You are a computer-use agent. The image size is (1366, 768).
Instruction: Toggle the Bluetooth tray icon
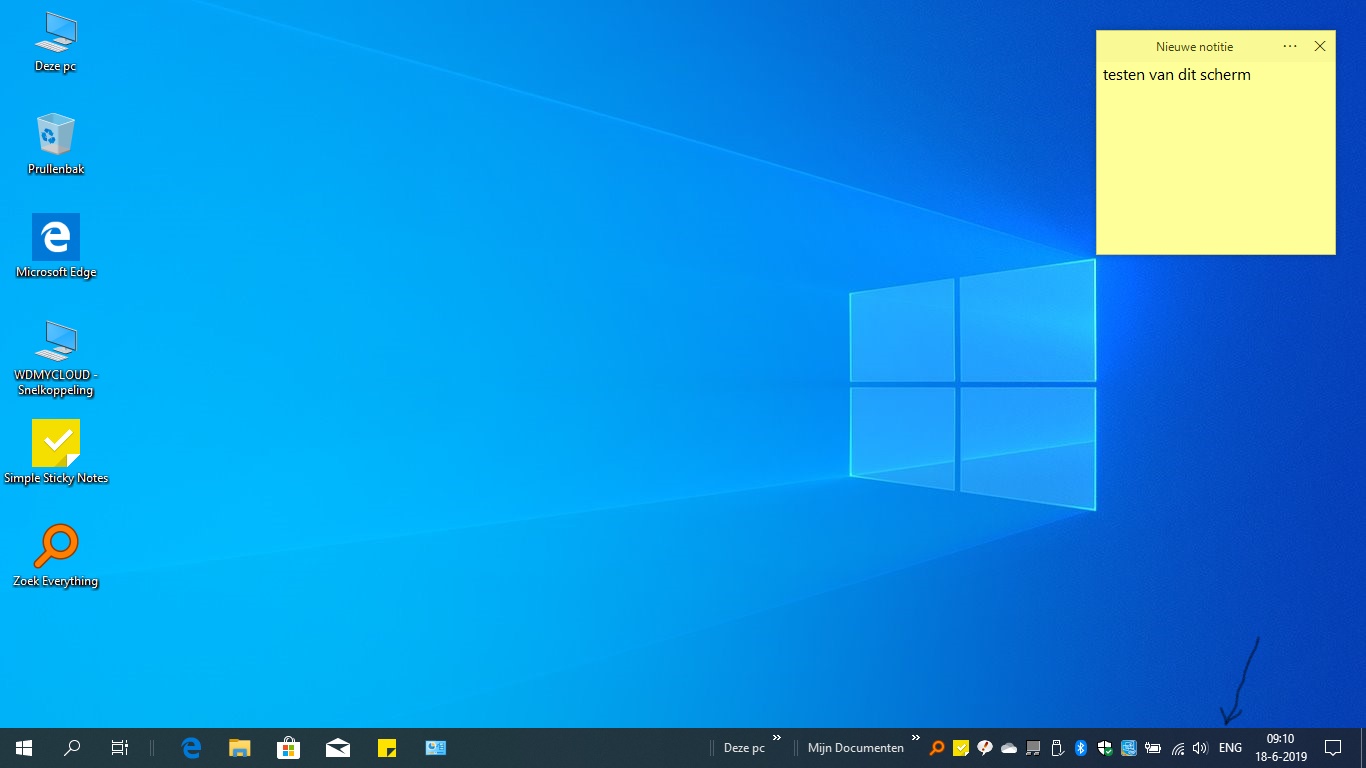(x=1081, y=748)
